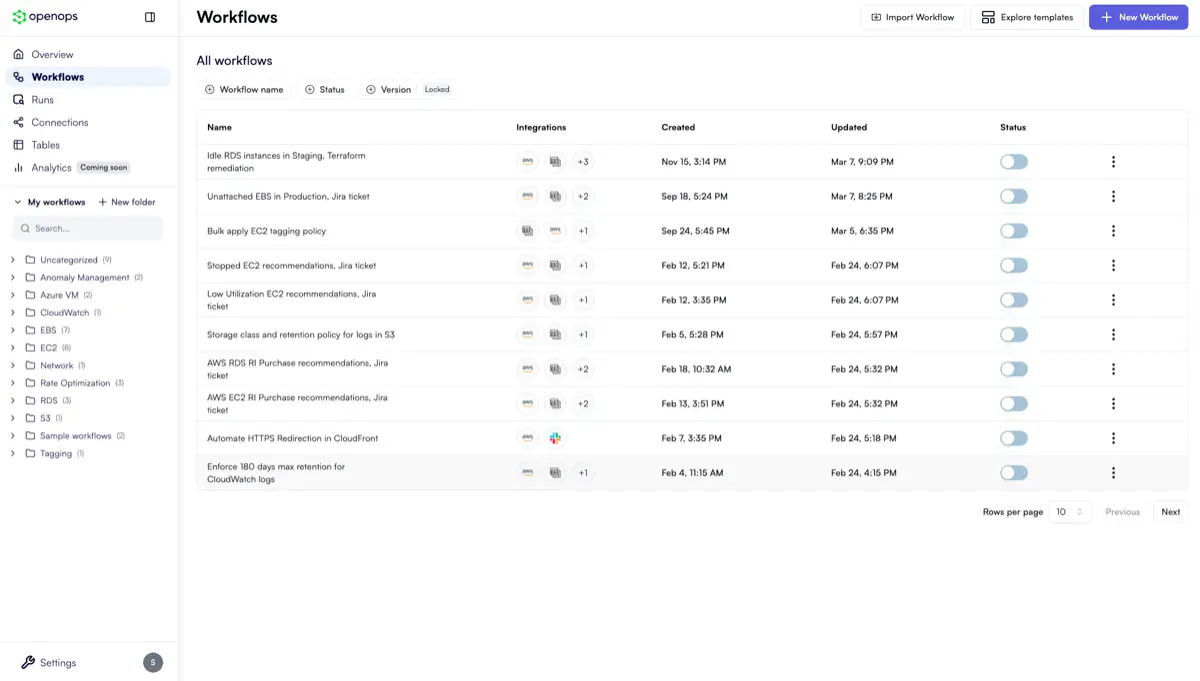Open Explore templates

pyautogui.click(x=1027, y=16)
